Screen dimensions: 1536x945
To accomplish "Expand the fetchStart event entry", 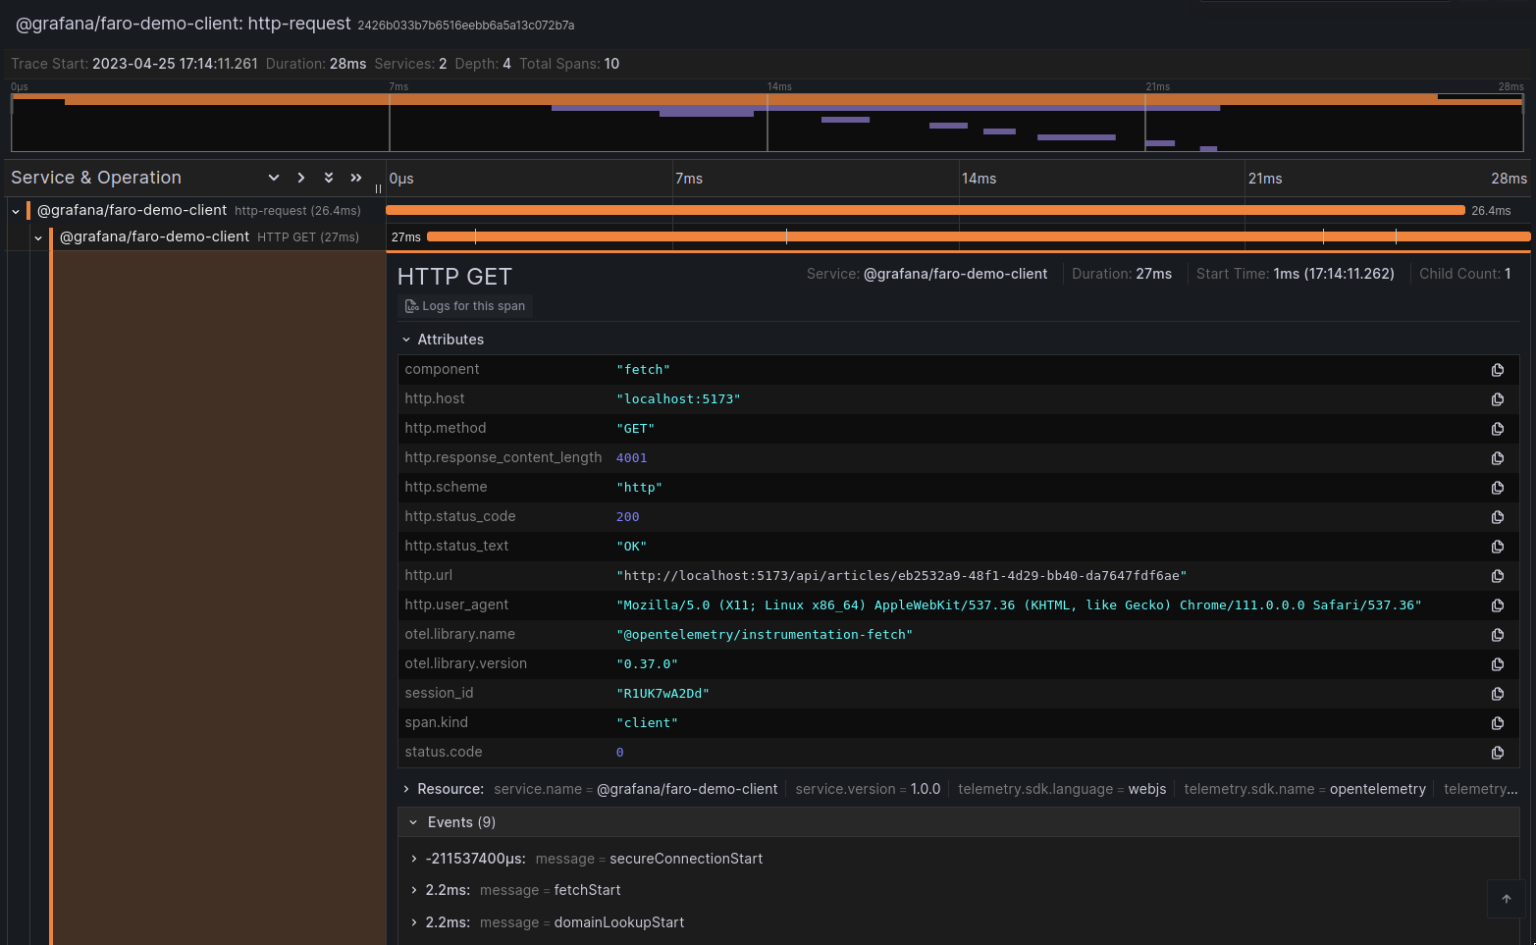I will click(x=413, y=890).
